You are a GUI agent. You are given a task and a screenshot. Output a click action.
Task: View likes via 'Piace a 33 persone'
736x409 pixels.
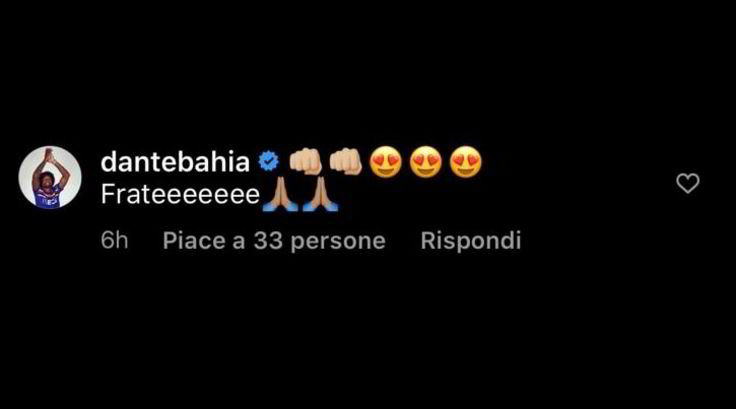[274, 241]
